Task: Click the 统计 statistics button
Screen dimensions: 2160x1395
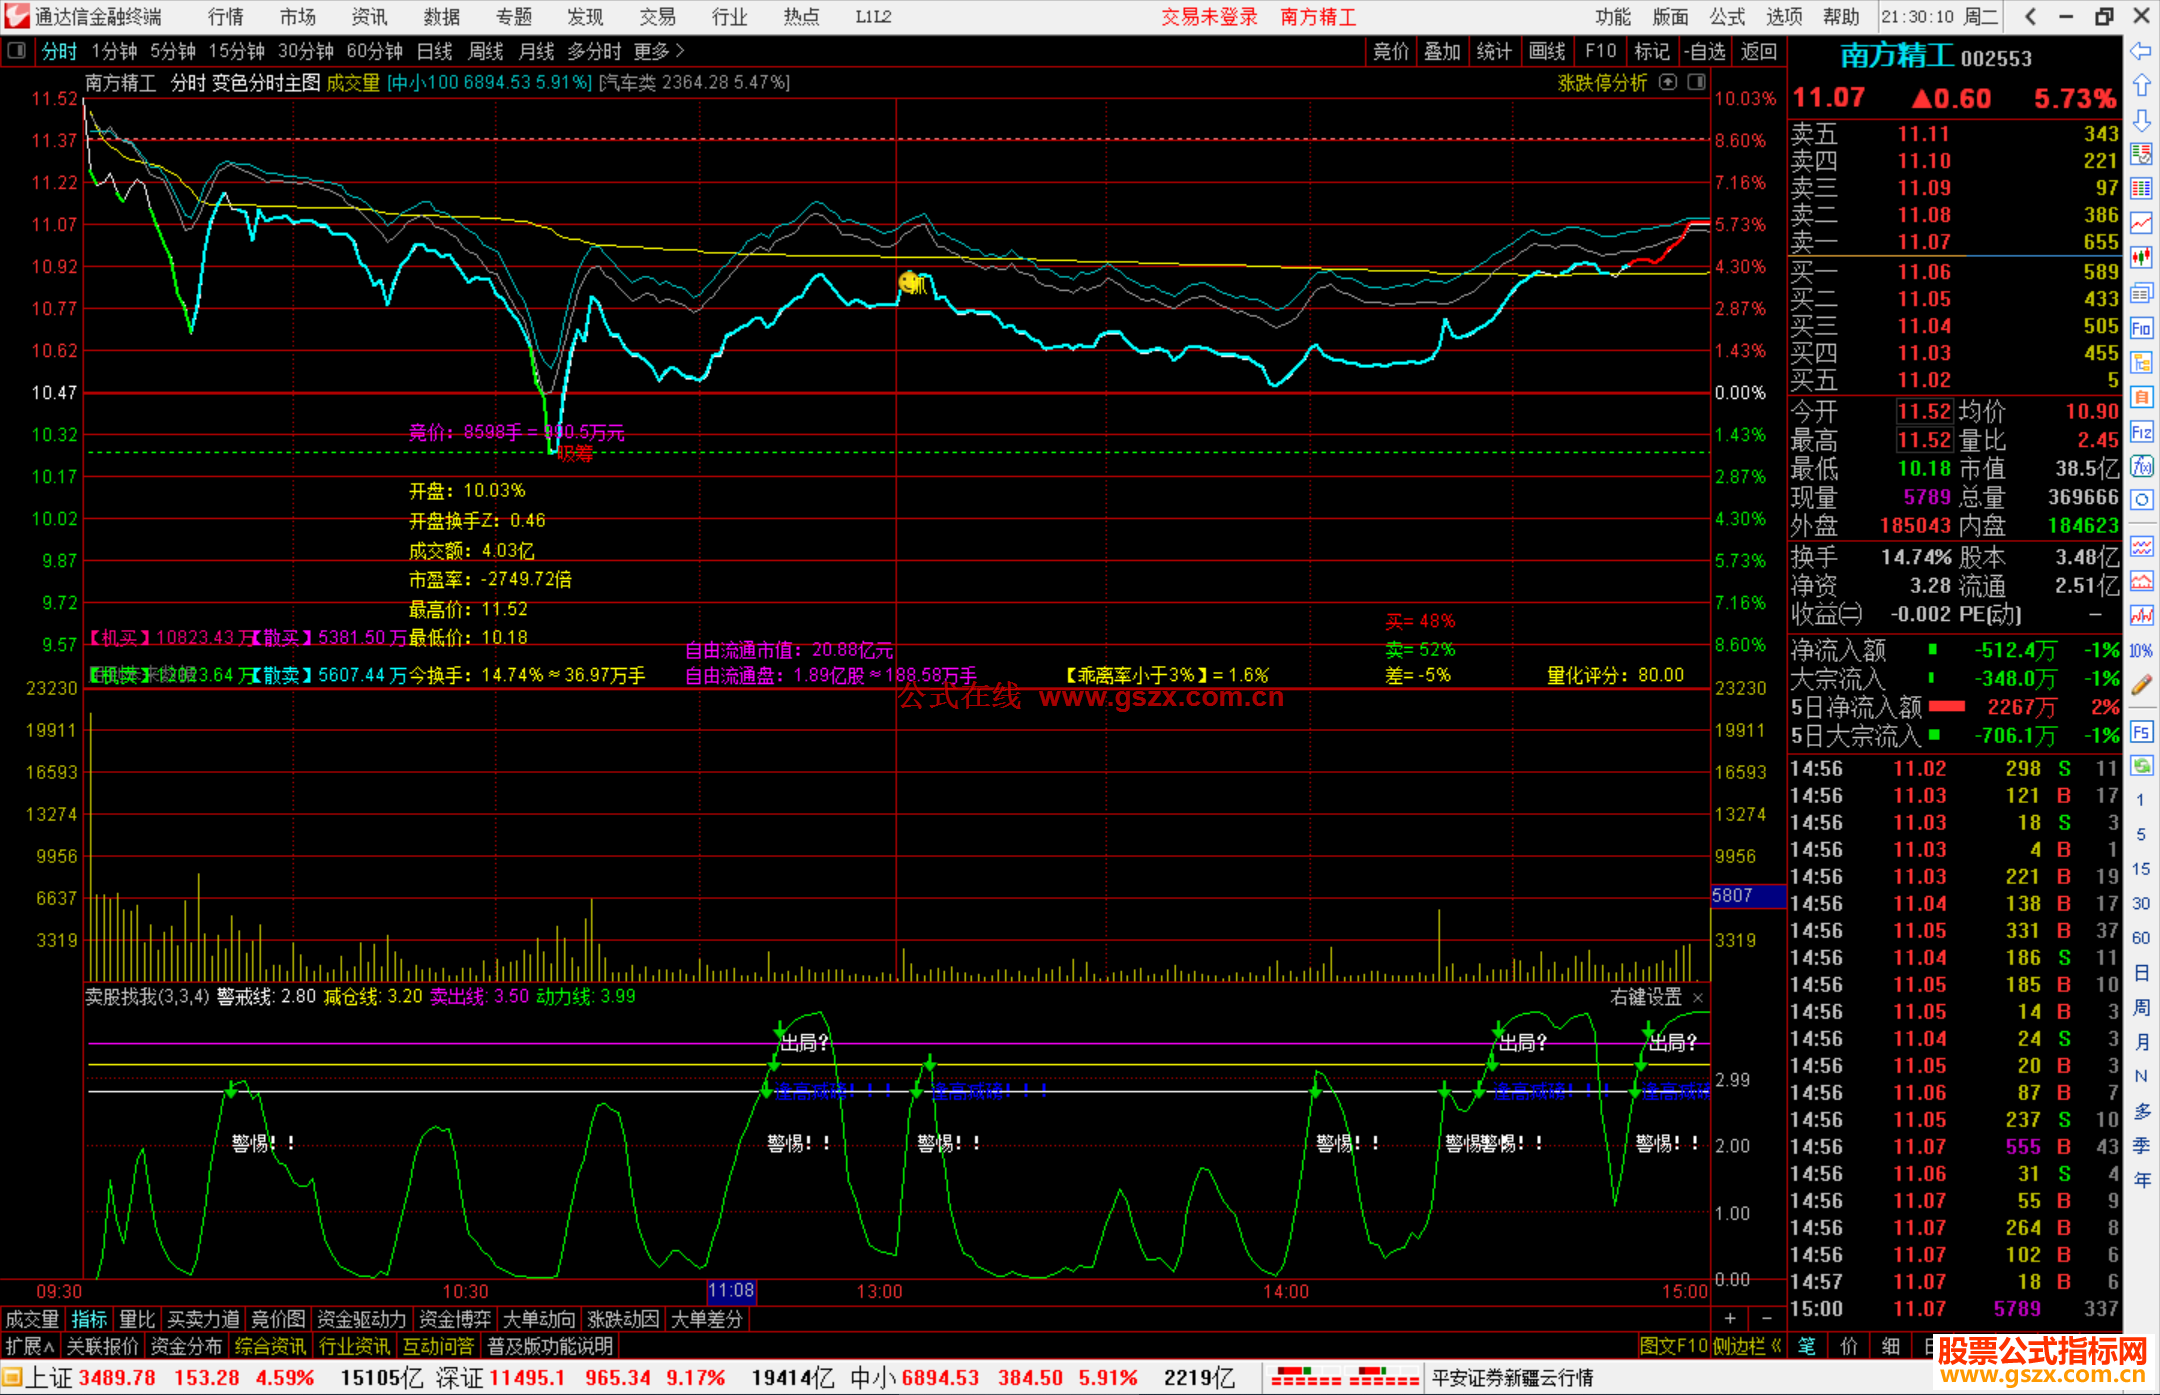Action: pyautogui.click(x=1494, y=51)
